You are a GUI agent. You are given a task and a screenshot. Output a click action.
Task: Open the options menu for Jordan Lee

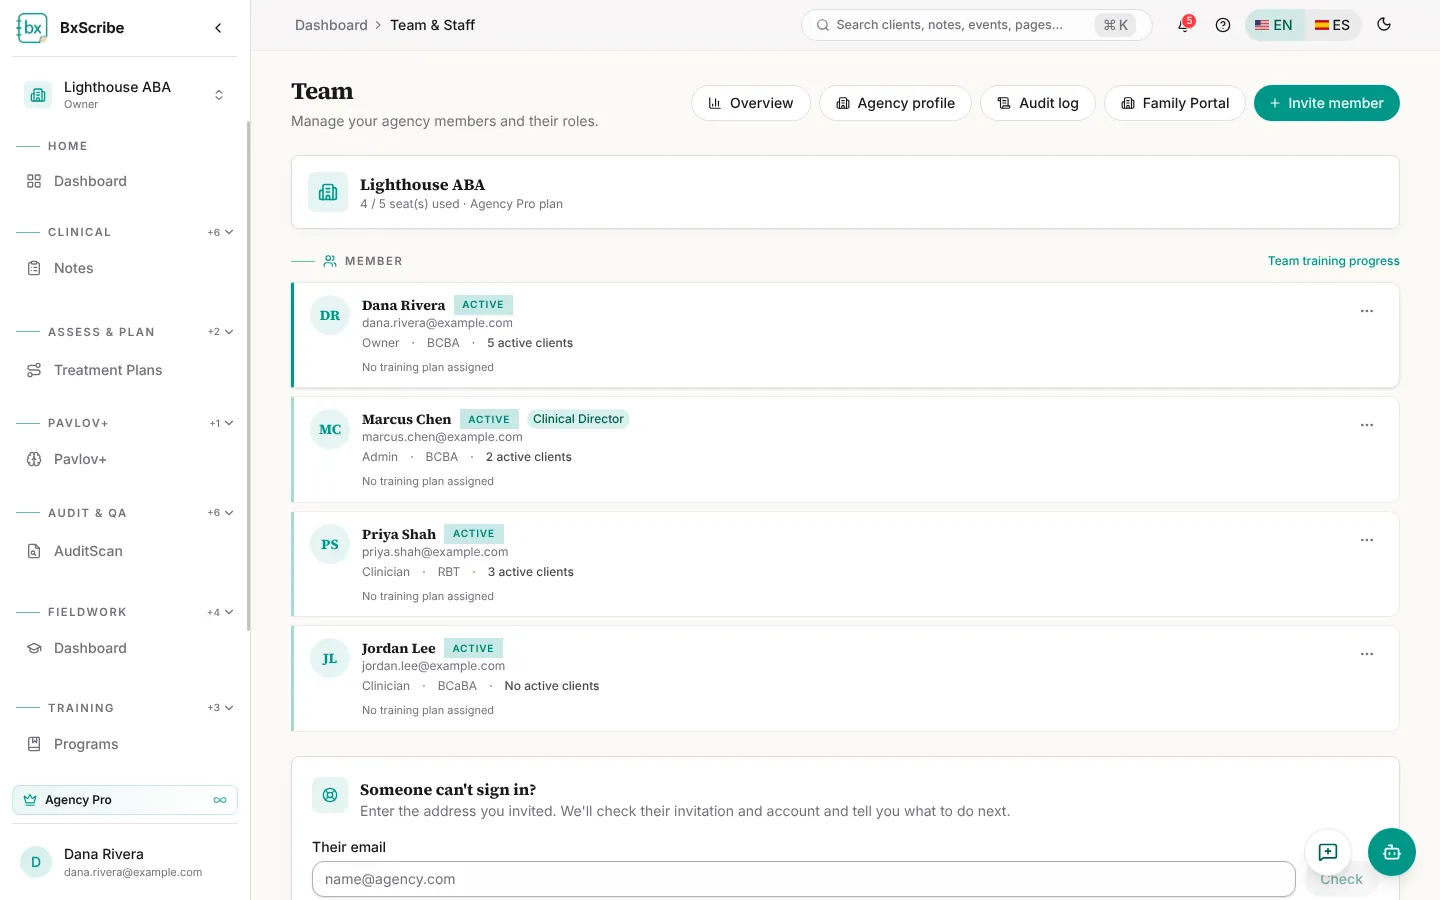[1367, 654]
